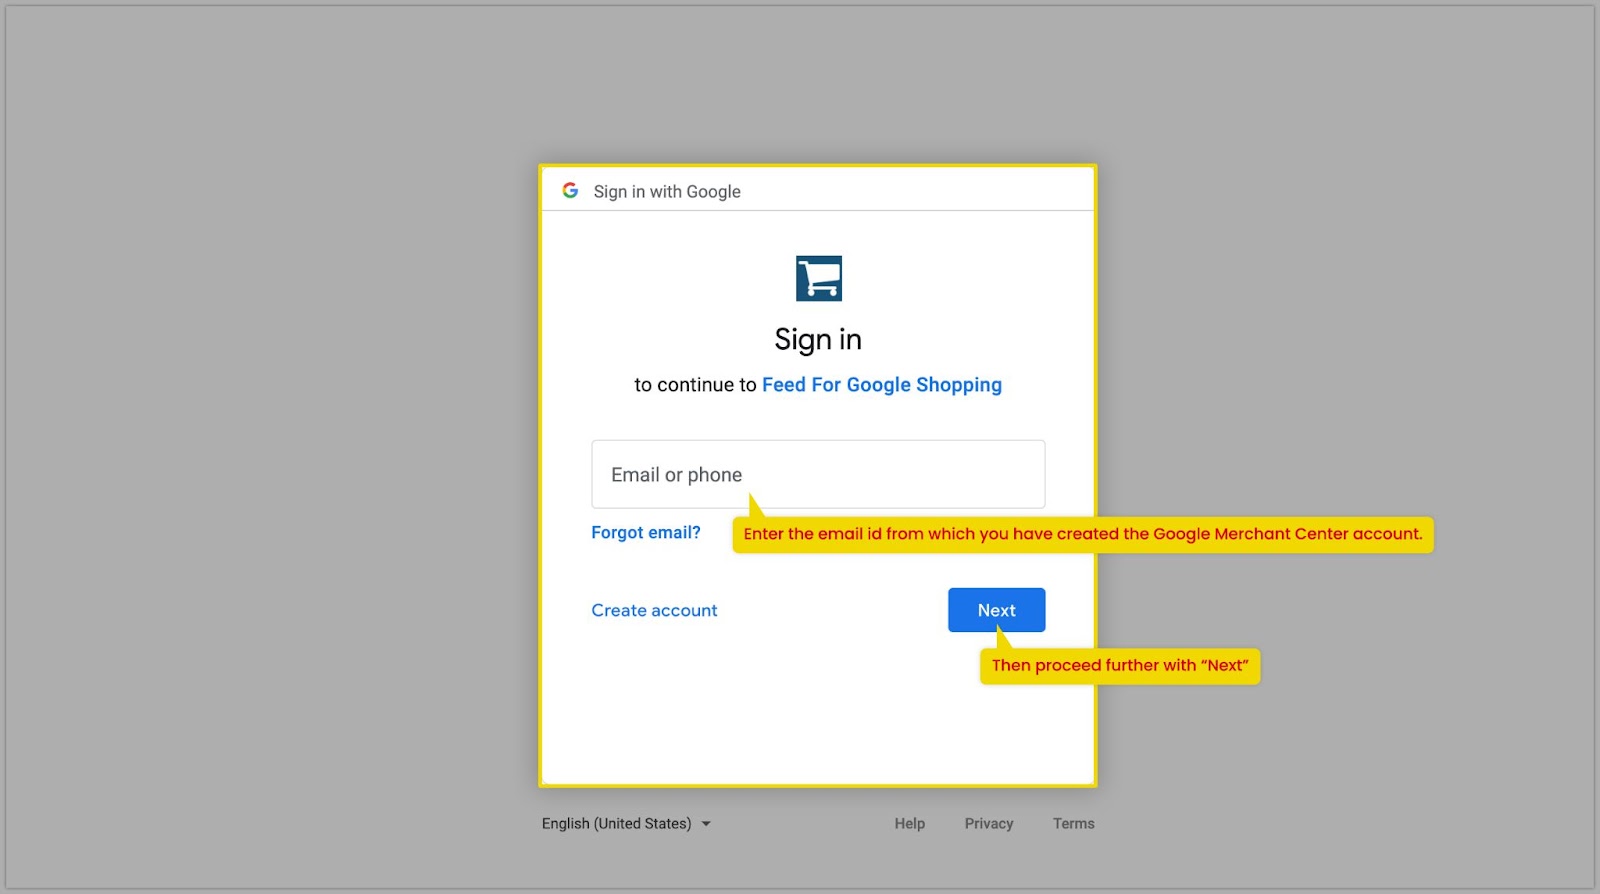This screenshot has width=1600, height=894.
Task: Click the 'to continue to' text
Action: click(x=695, y=385)
